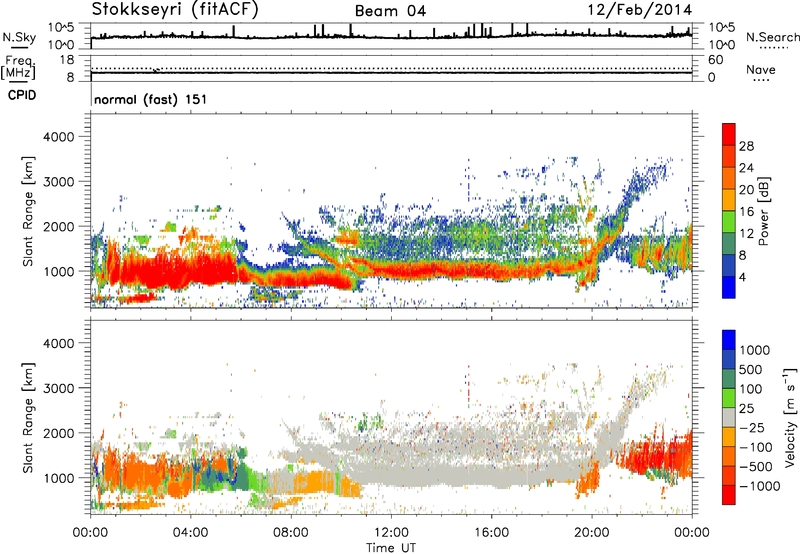The image size is (800, 554).
Task: Click the '25' value on Velocity colorbar
Action: 746,409
